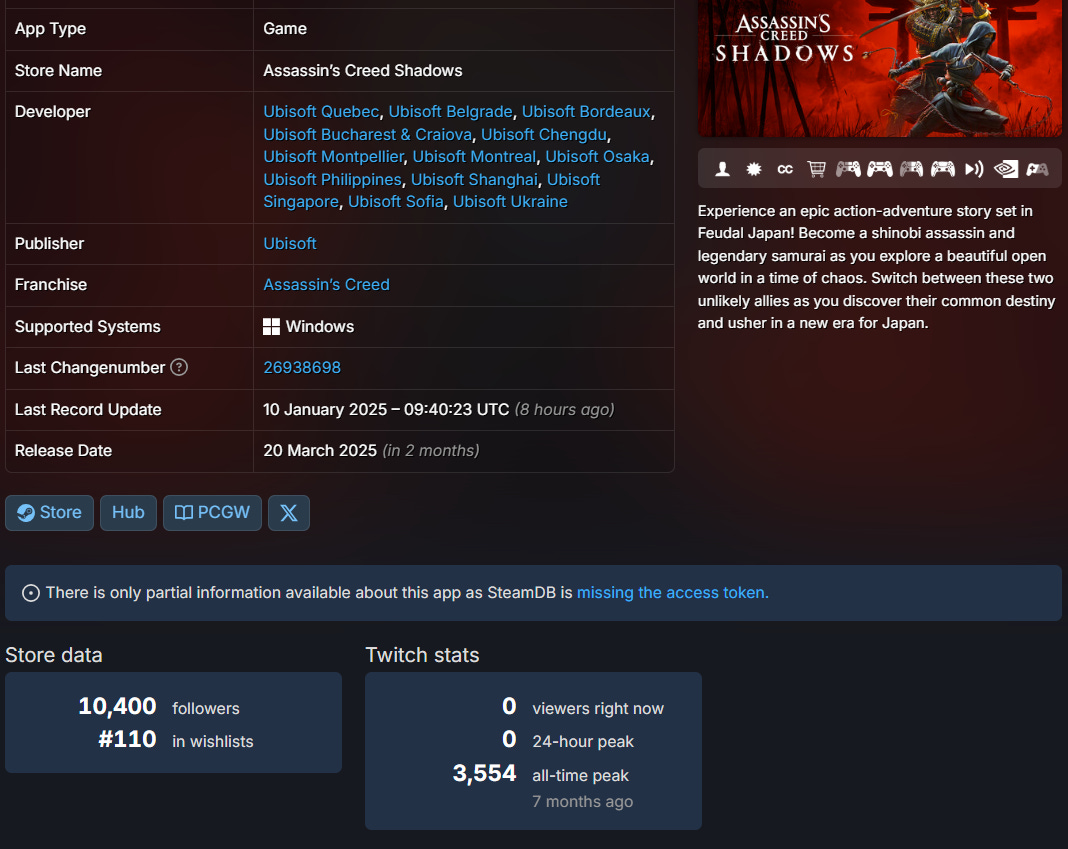Image resolution: width=1068 pixels, height=849 pixels.
Task: Click the 3,554 all-time peak value
Action: tap(484, 773)
